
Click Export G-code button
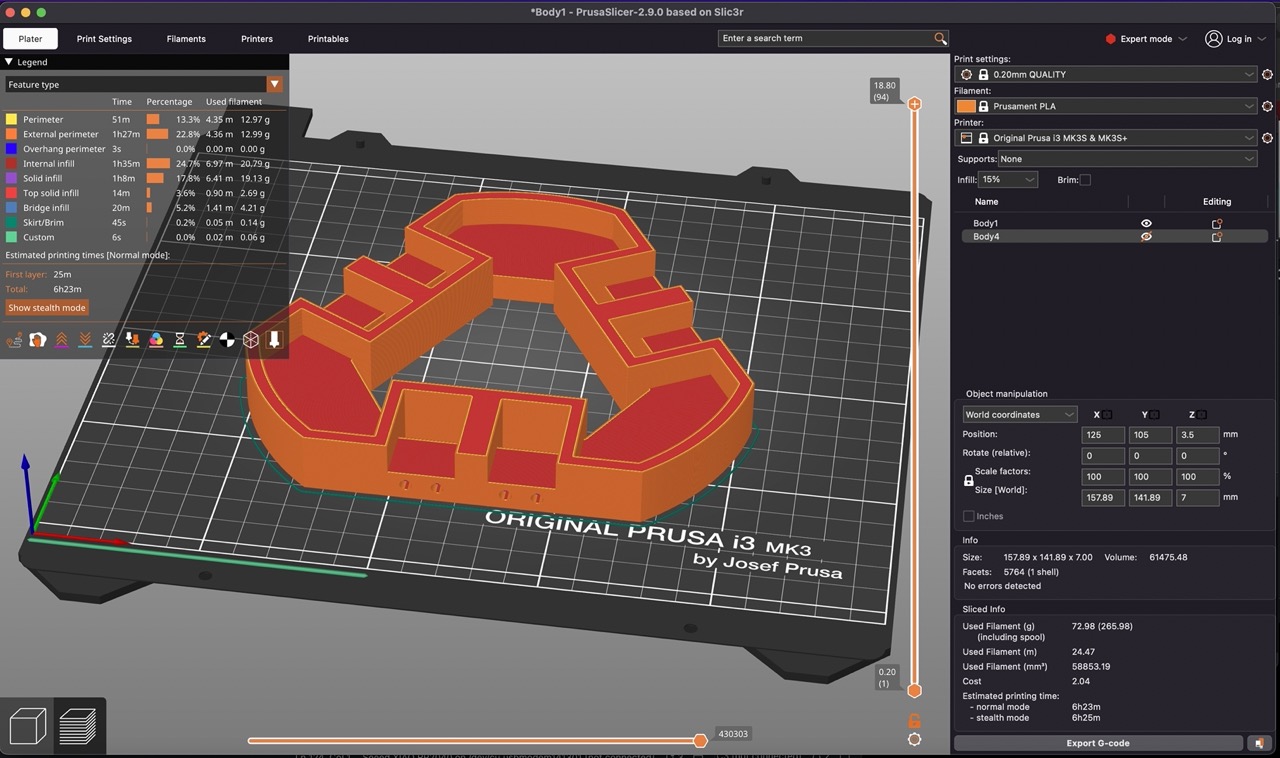point(1099,743)
